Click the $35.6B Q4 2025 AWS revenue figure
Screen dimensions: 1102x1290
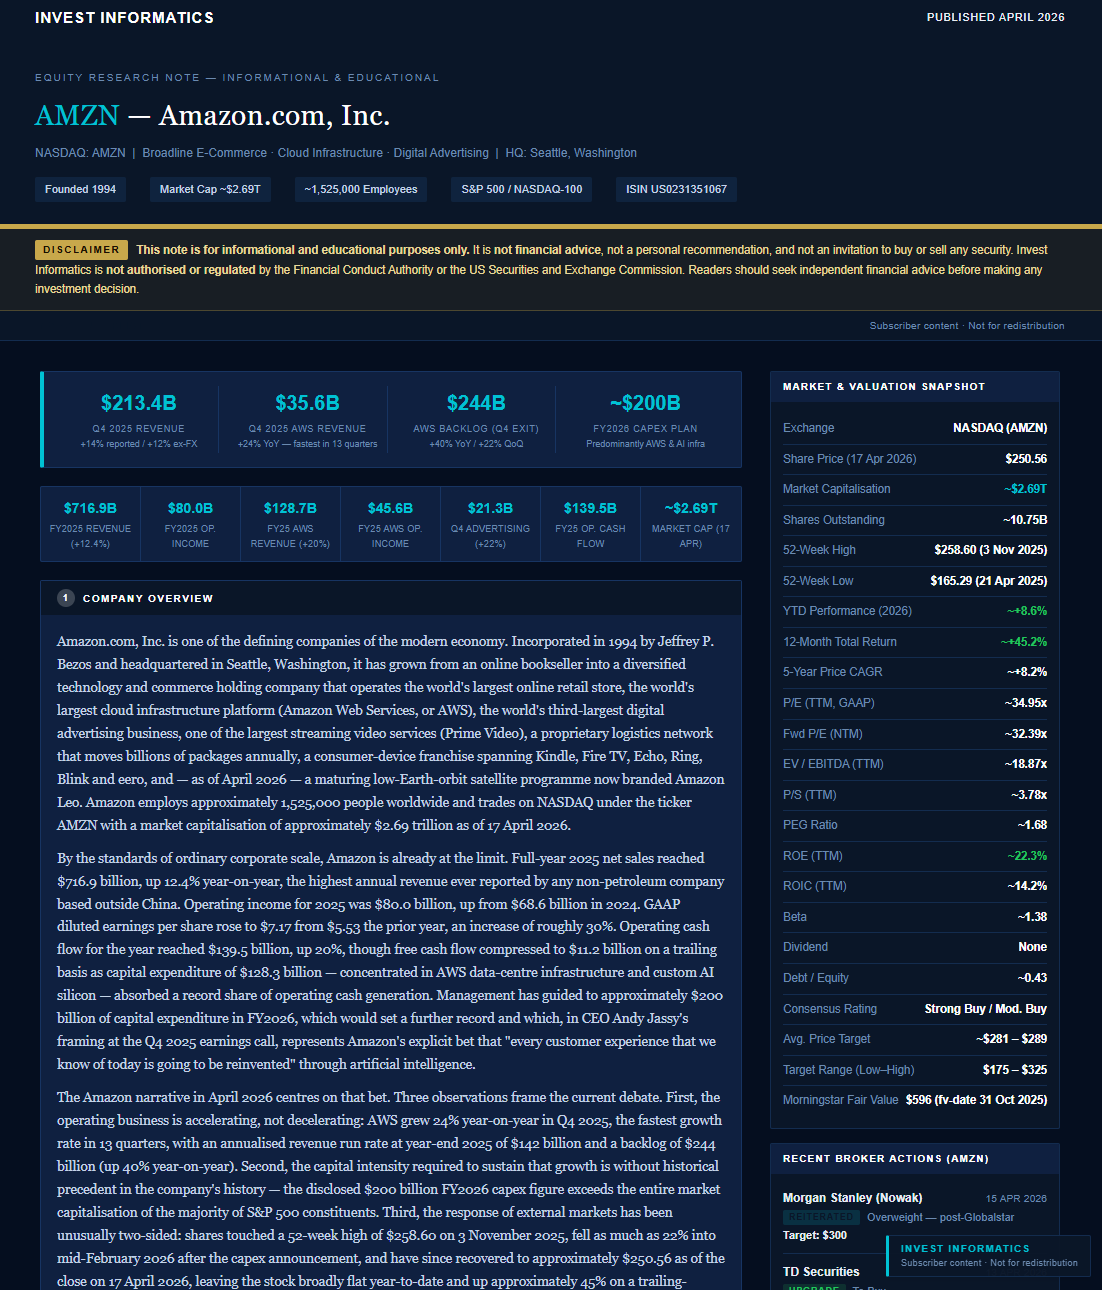(307, 403)
